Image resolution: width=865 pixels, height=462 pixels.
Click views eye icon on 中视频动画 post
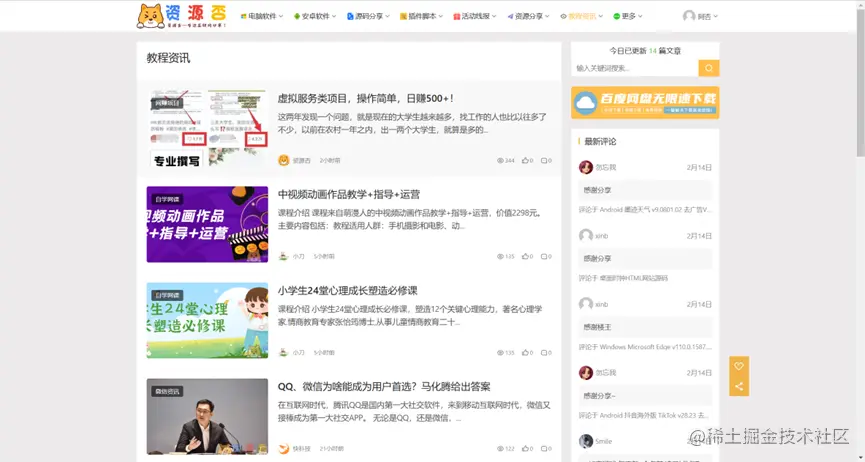500,257
